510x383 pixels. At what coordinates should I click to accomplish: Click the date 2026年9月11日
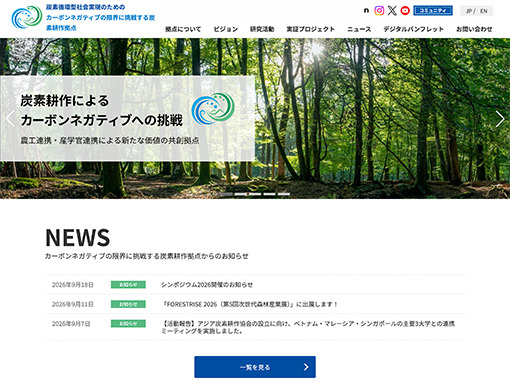pos(73,304)
